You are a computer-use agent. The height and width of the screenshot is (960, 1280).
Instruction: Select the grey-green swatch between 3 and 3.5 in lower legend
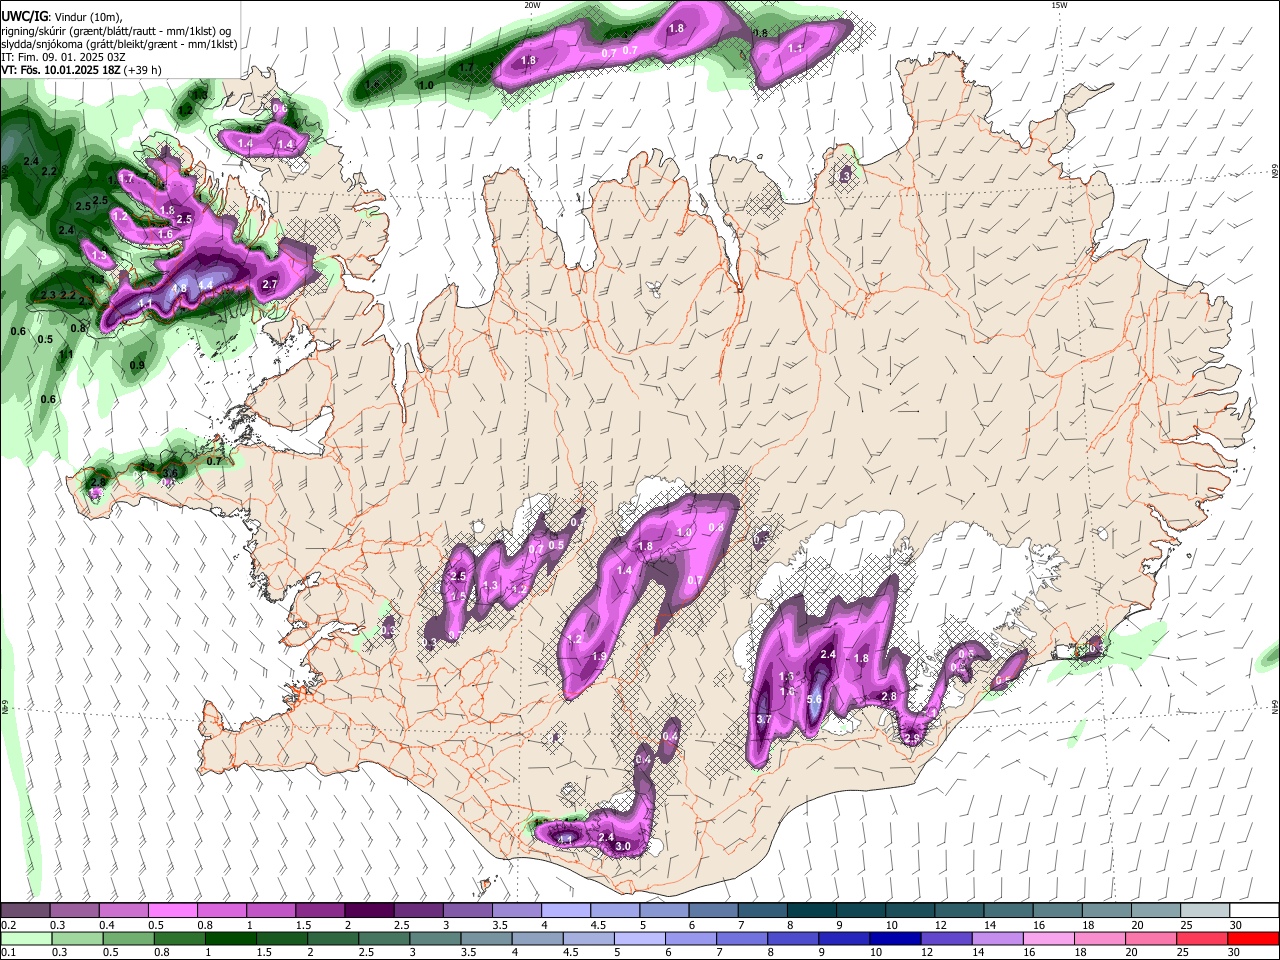(x=435, y=938)
